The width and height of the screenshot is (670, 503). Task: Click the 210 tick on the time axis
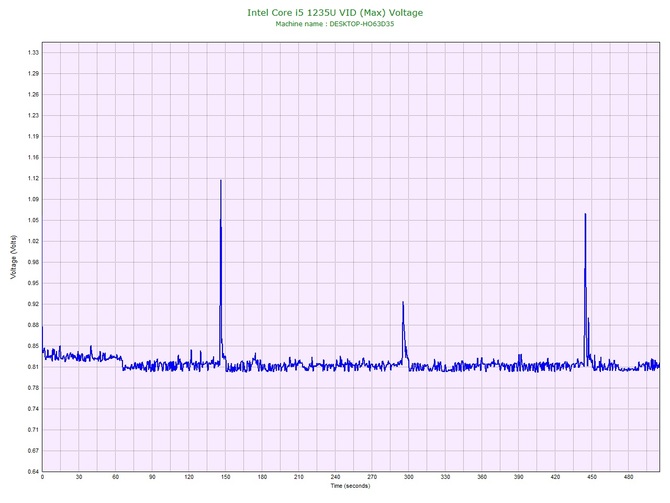click(x=299, y=477)
